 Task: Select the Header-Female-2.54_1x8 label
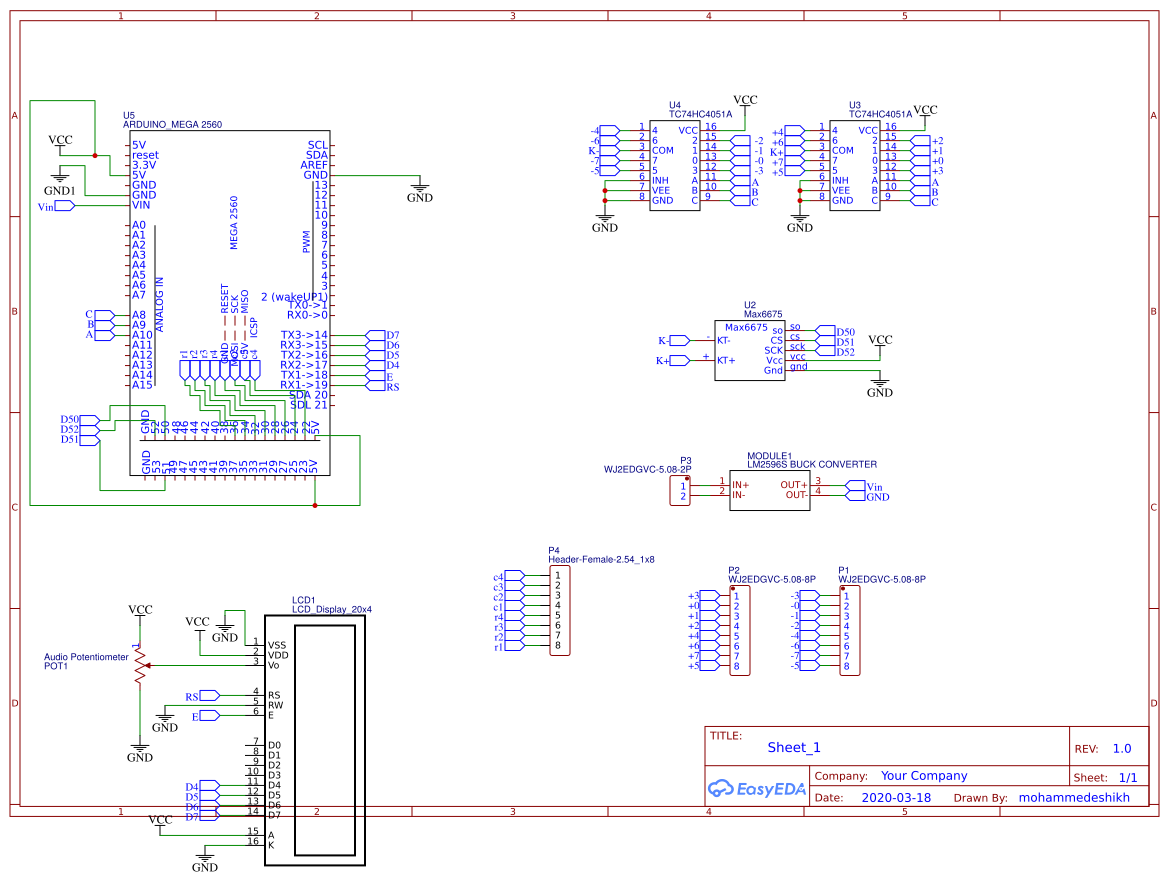(x=601, y=560)
